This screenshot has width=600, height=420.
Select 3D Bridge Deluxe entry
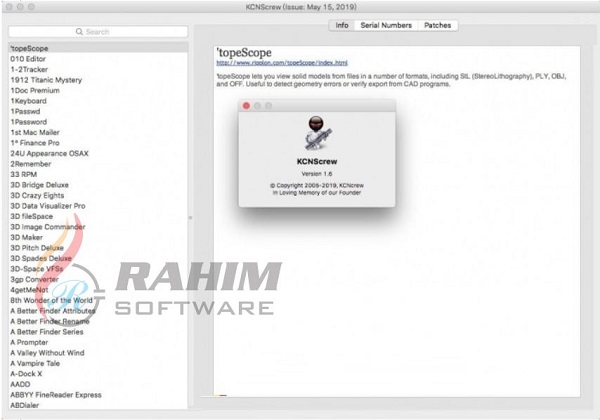pos(98,185)
